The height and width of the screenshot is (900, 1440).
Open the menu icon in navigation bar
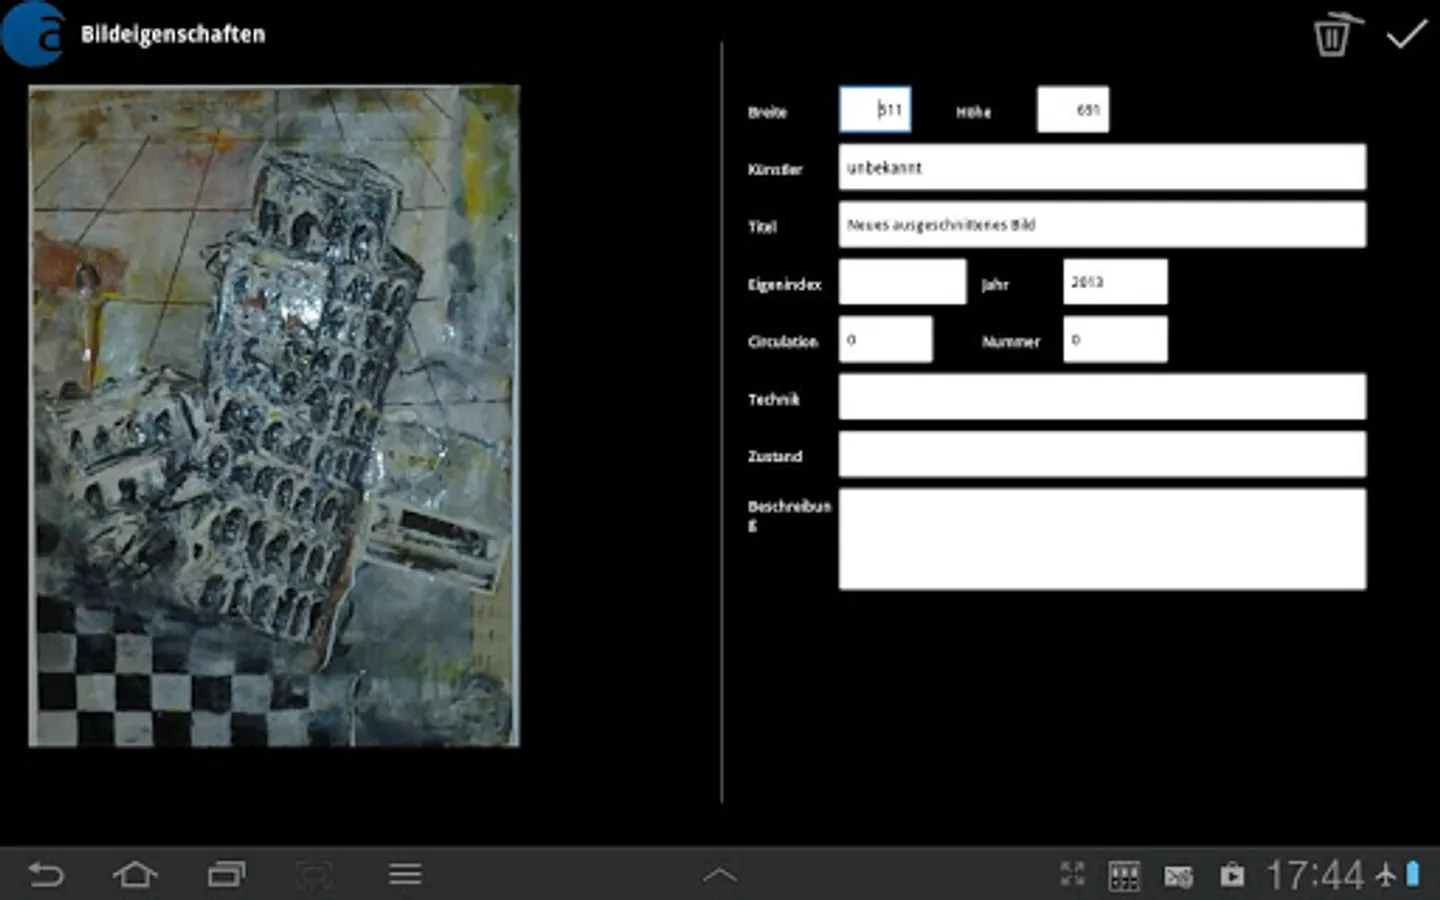point(405,875)
